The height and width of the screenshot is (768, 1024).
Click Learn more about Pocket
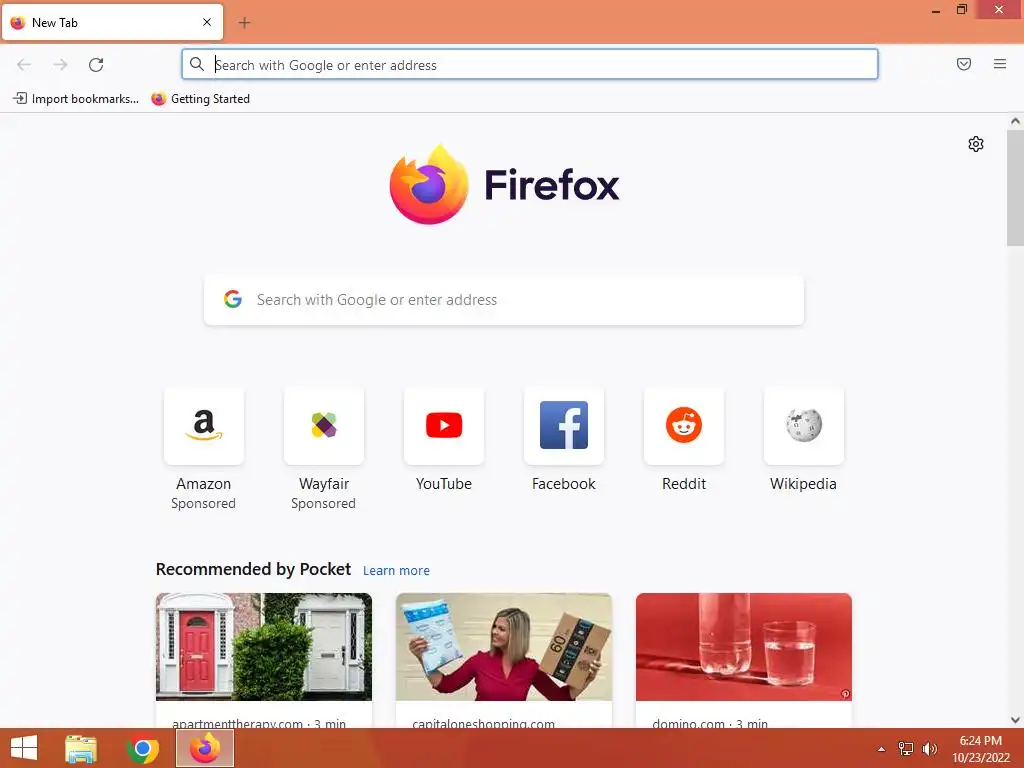click(396, 570)
